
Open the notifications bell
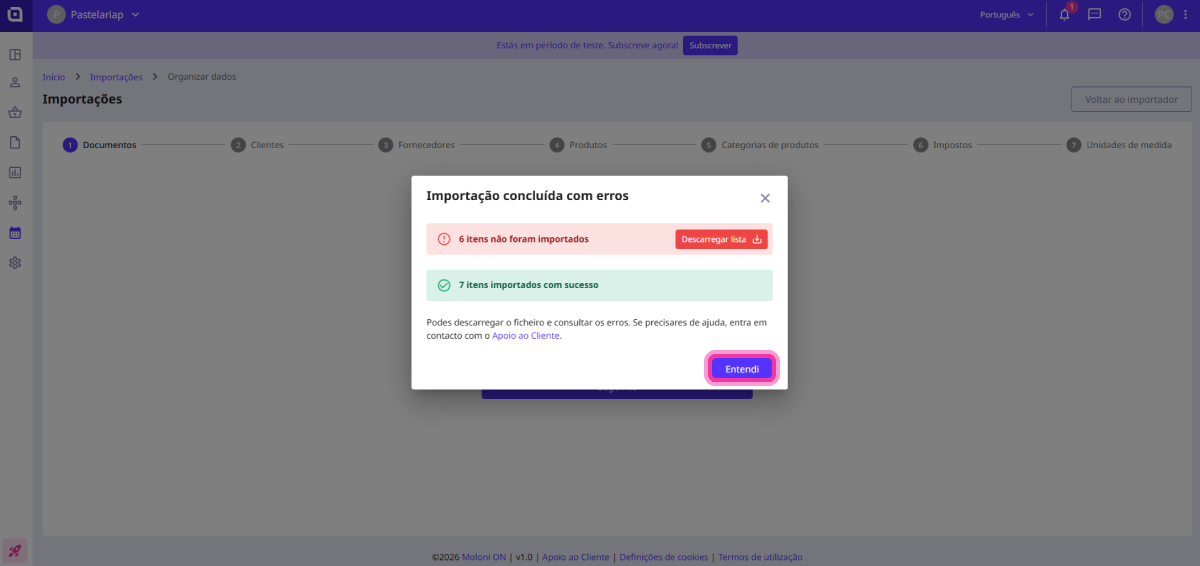[1065, 15]
